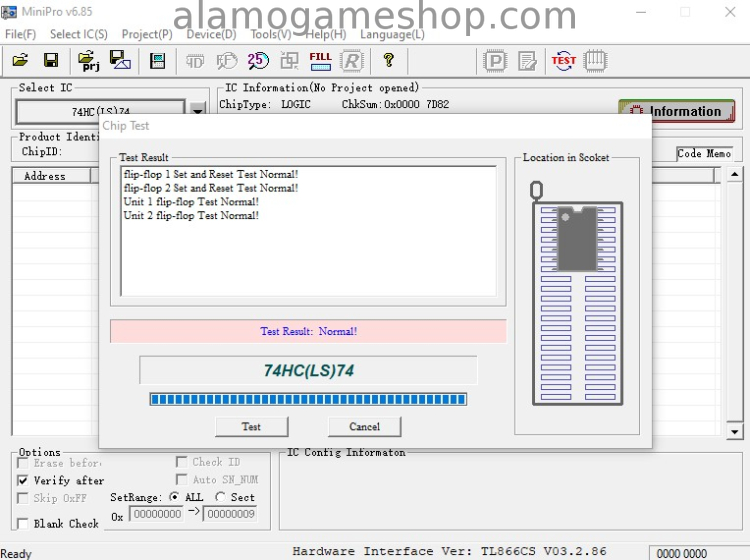The image size is (750, 560).
Task: Enable the Blank Check checkbox
Action: click(x=23, y=524)
